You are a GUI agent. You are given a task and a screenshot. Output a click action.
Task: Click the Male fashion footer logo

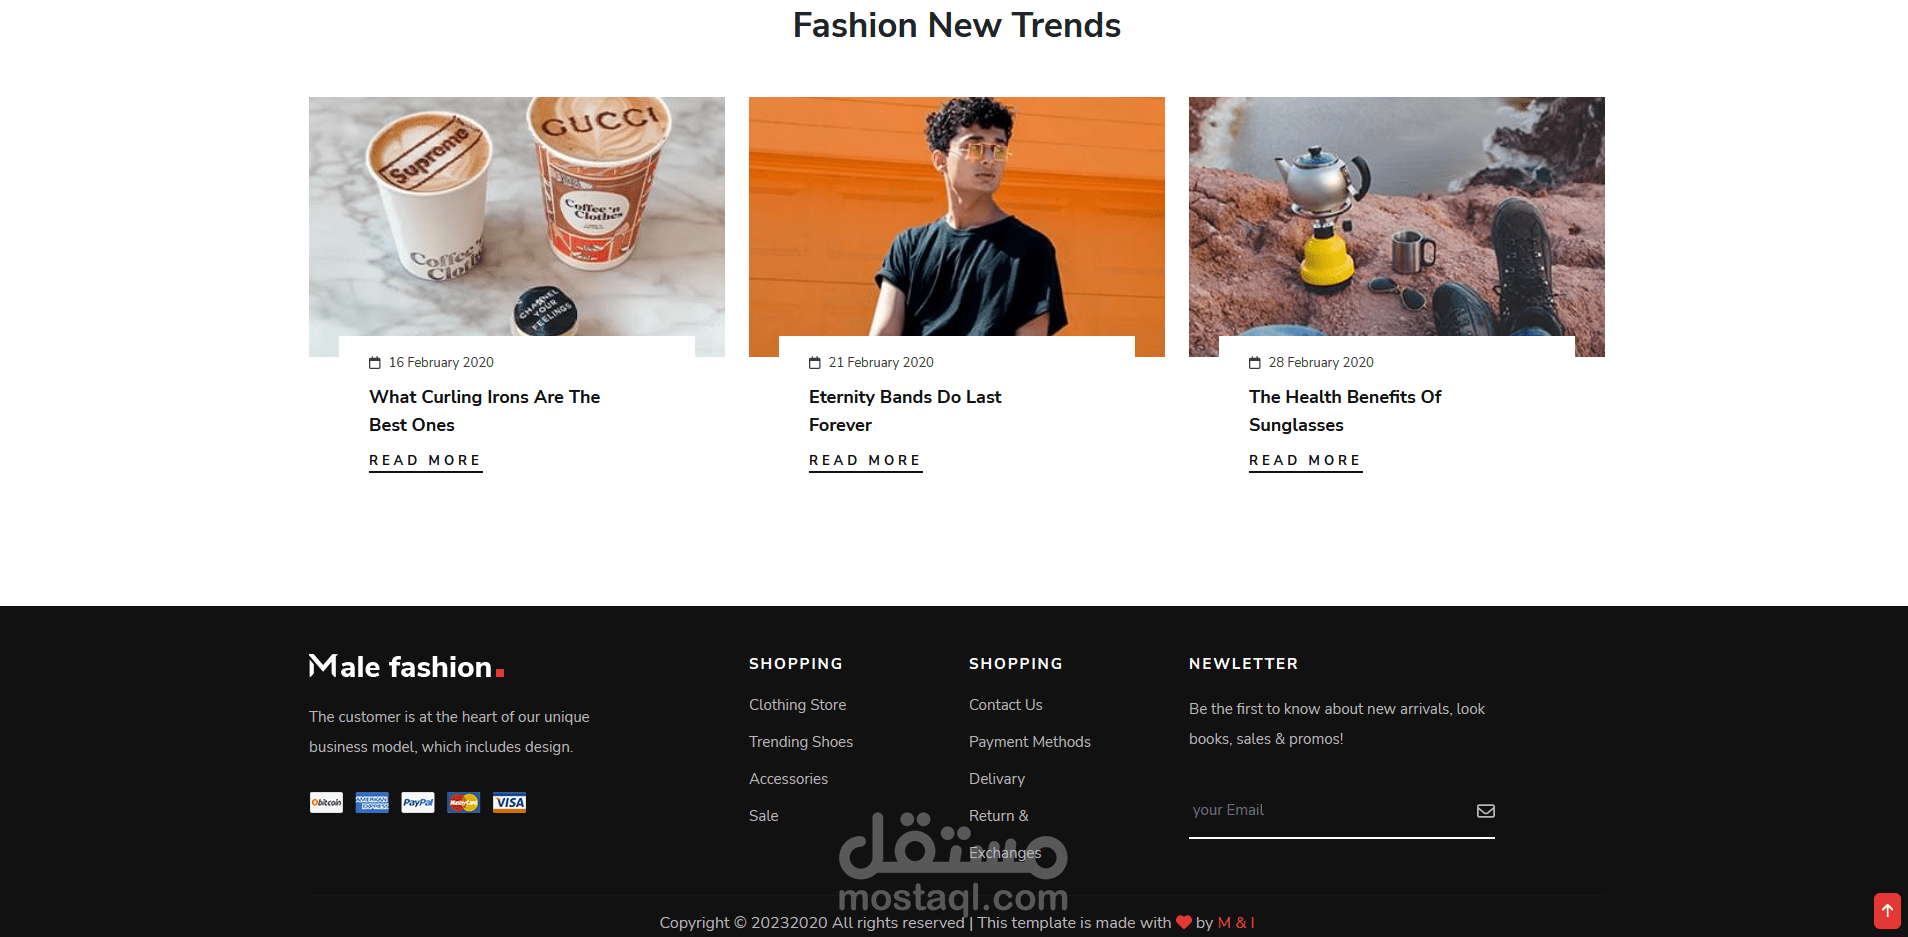[x=407, y=666]
